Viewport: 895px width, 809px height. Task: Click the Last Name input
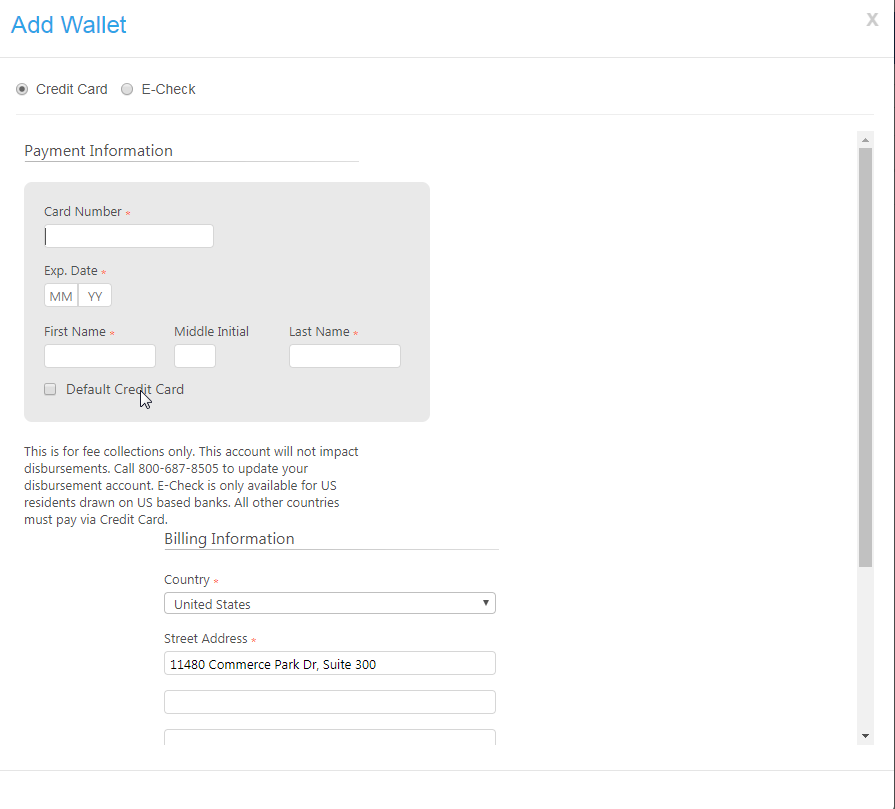345,356
